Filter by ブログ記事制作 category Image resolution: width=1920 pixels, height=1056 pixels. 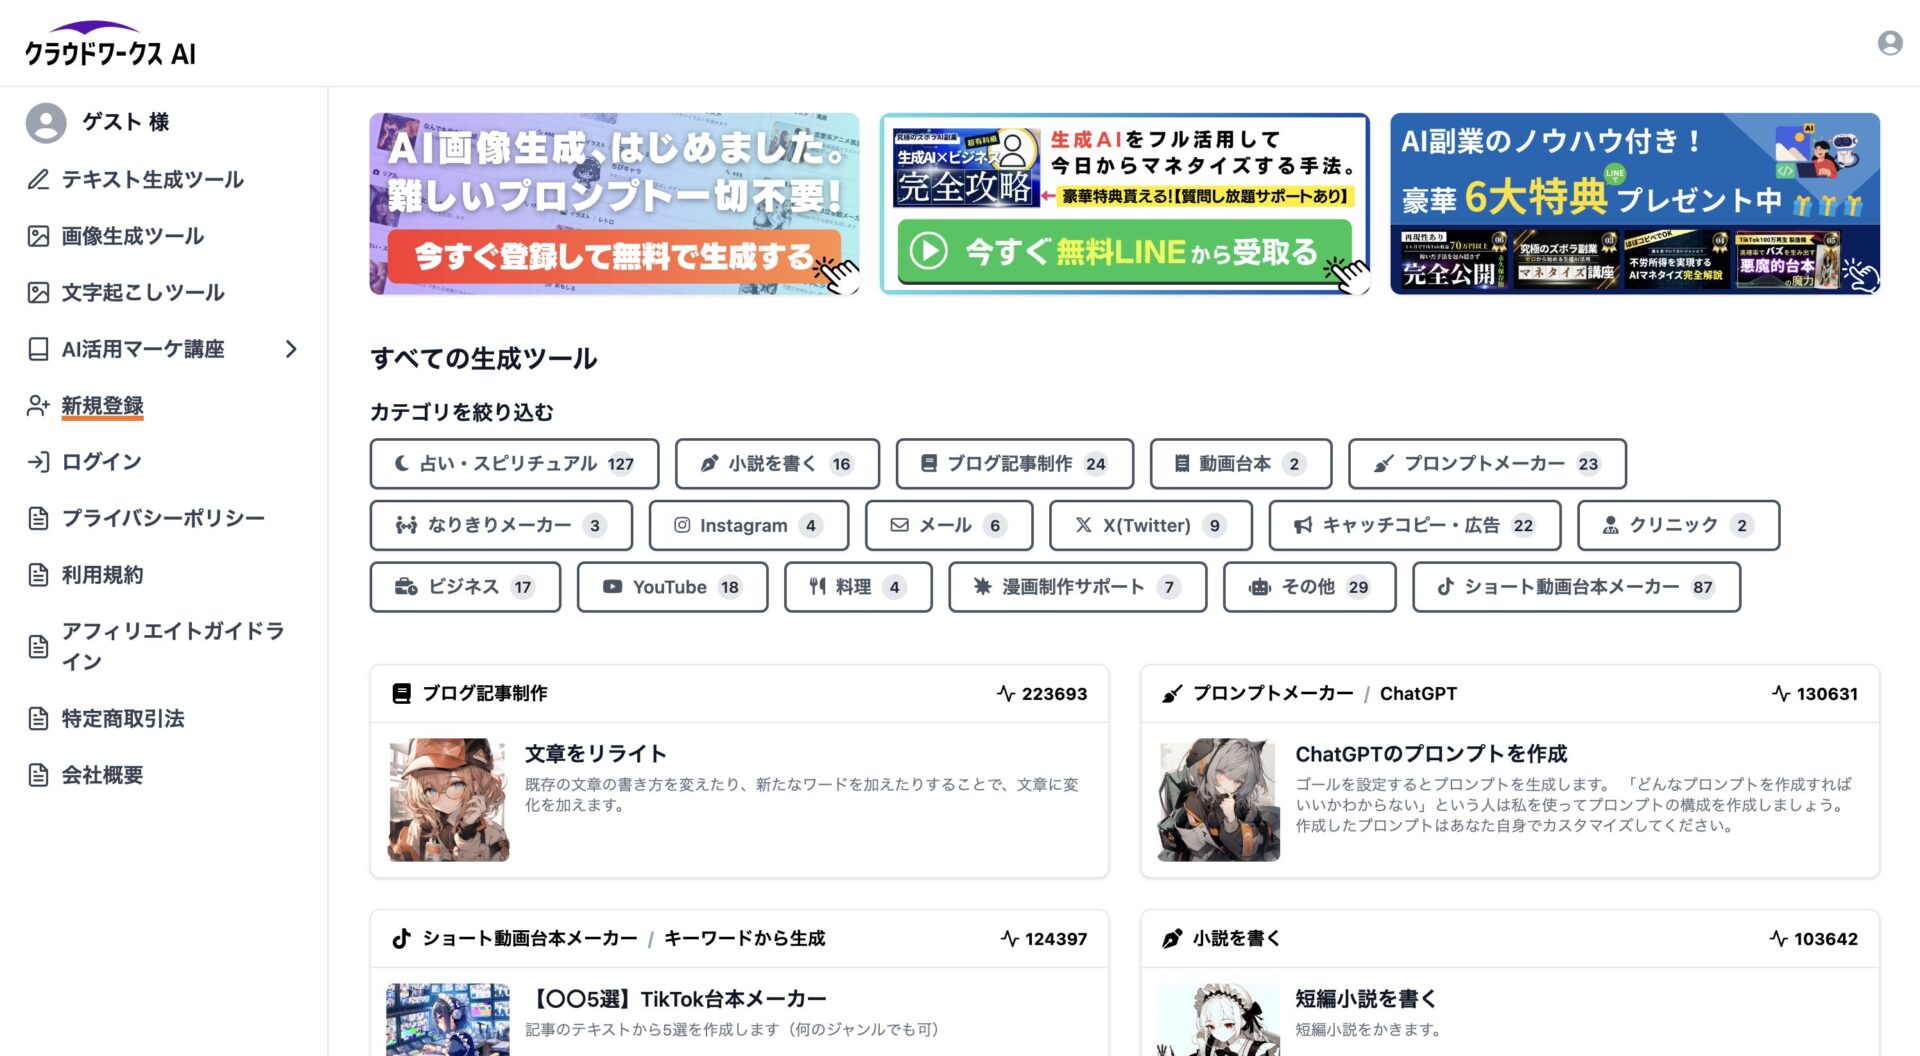tap(1015, 464)
